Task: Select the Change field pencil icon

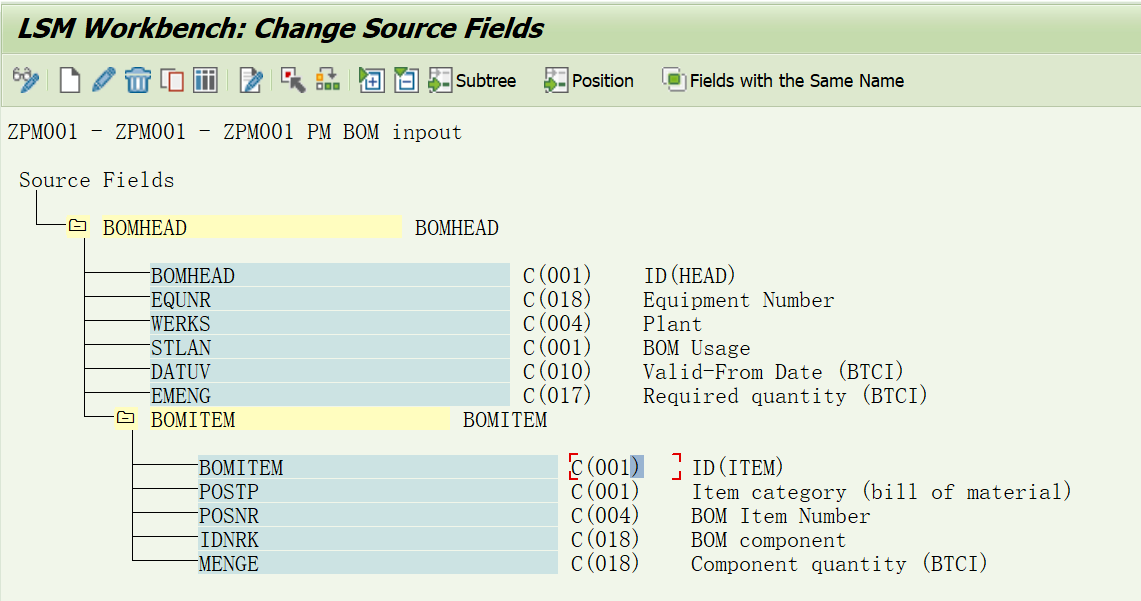Action: click(103, 80)
